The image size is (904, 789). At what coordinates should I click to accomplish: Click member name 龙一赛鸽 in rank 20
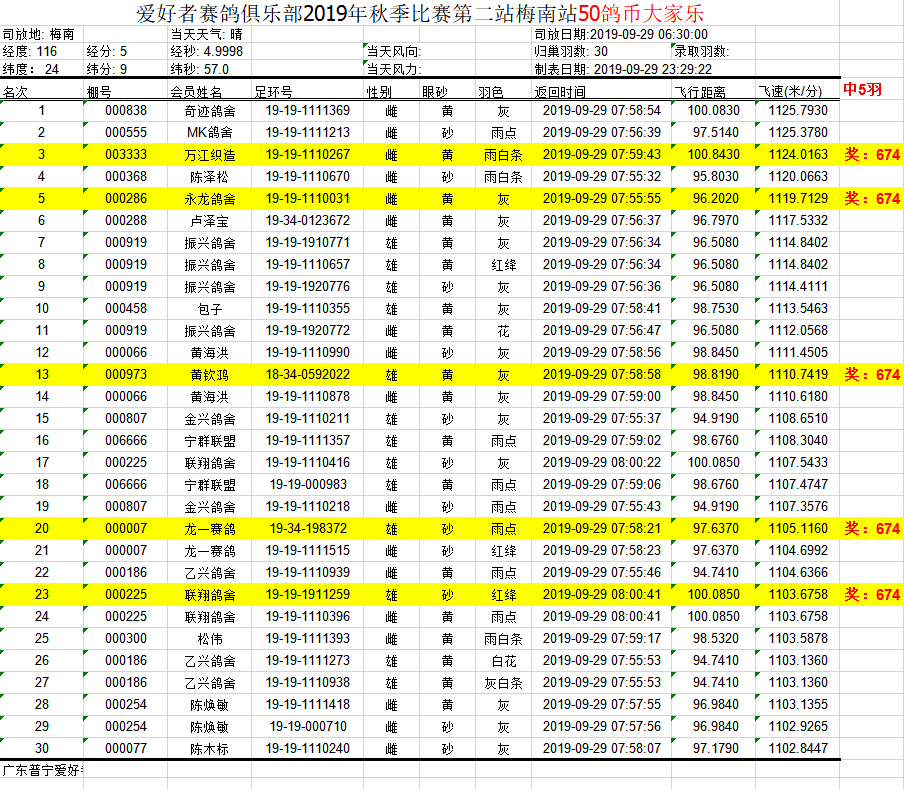[x=210, y=528]
